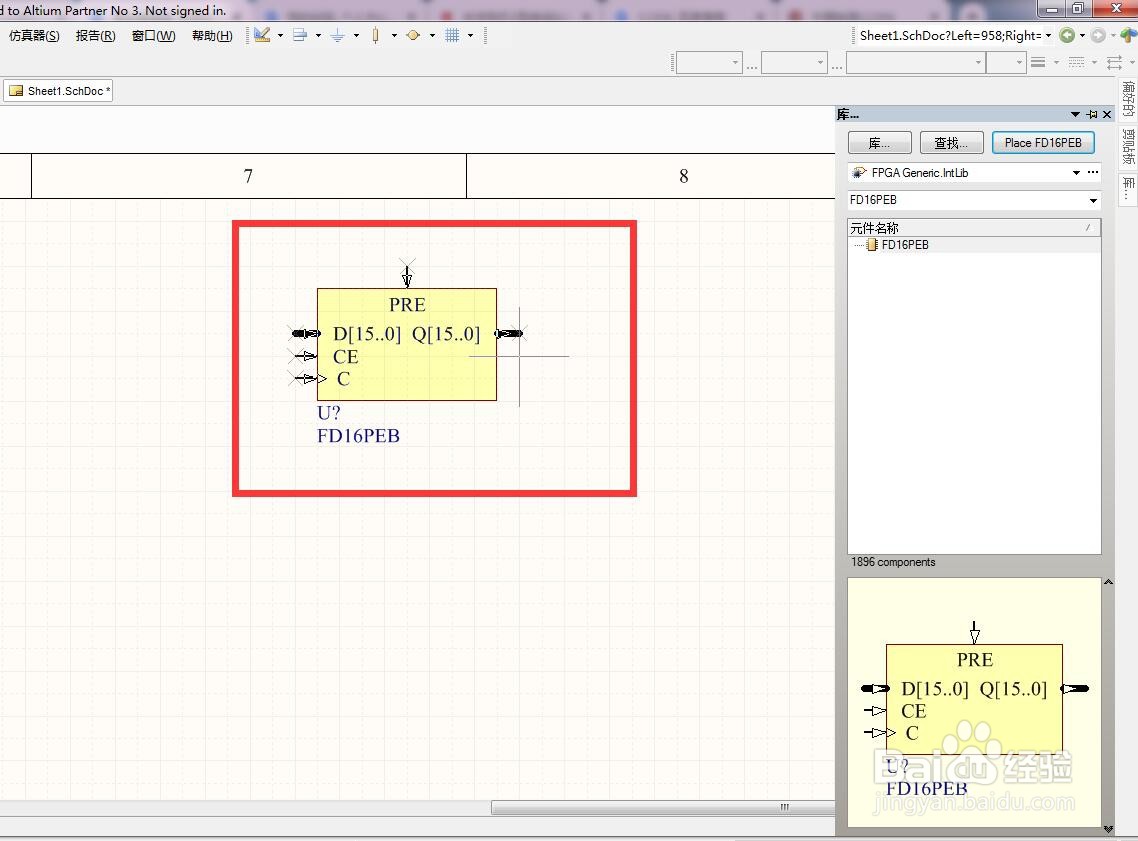Expand the FPGA Generic.IntLib library dropdown
Image resolution: width=1138 pixels, height=841 pixels.
1076,173
